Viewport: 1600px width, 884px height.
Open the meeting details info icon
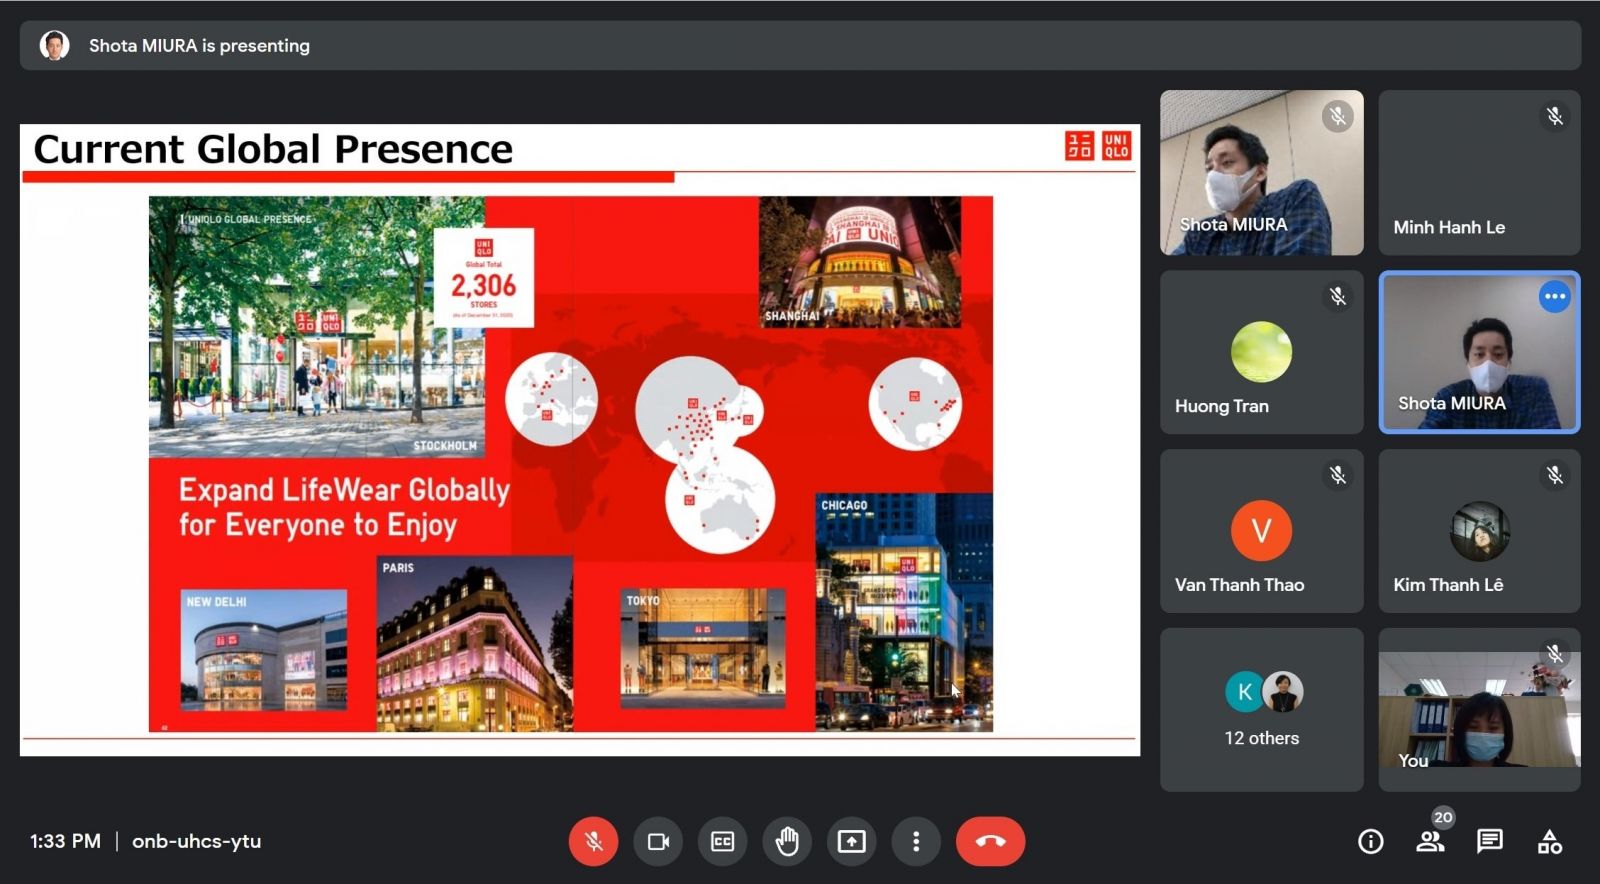tap(1370, 842)
